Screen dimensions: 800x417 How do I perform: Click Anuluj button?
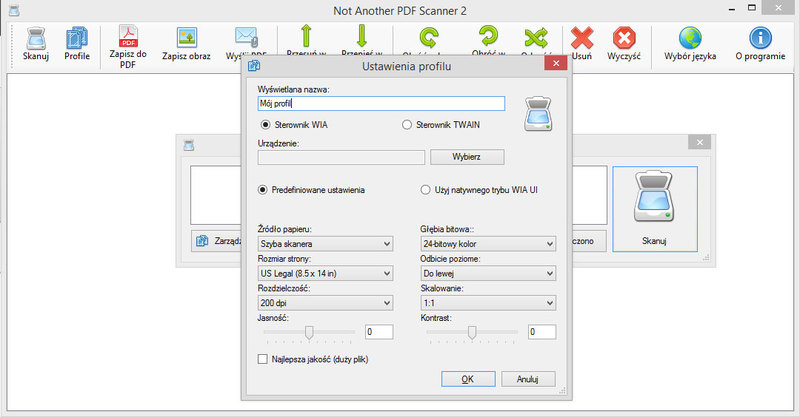point(528,379)
